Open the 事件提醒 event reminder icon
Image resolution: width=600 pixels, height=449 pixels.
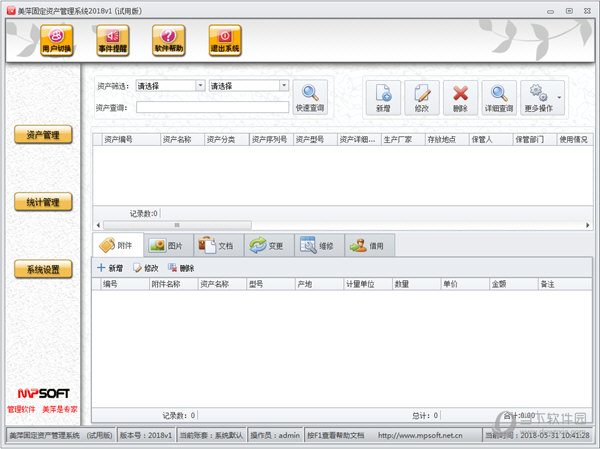(112, 40)
